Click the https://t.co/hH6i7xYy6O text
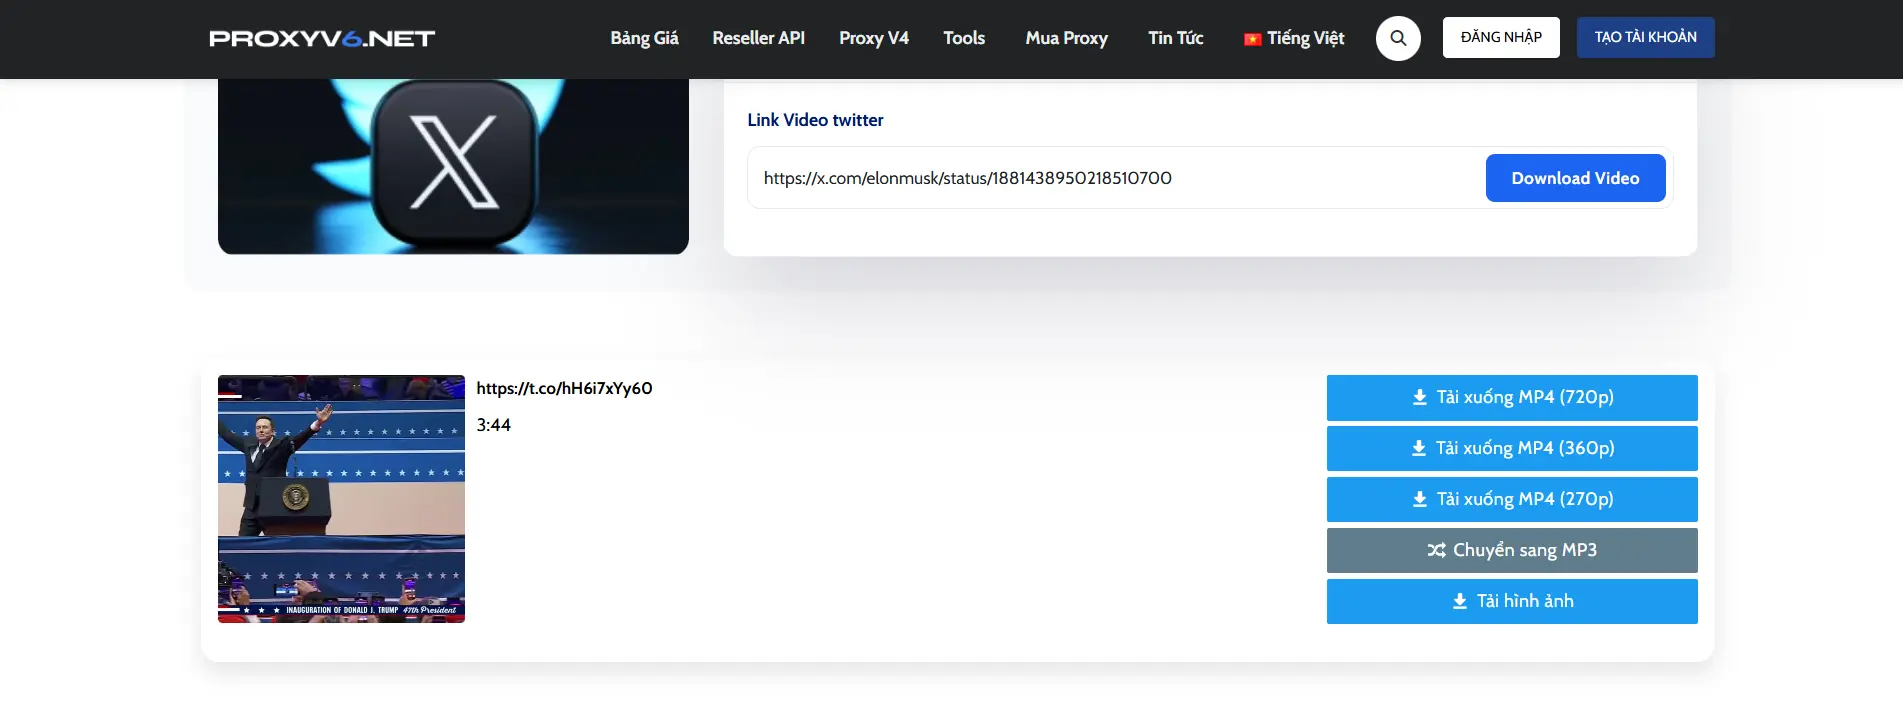Image resolution: width=1903 pixels, height=722 pixels. (564, 388)
